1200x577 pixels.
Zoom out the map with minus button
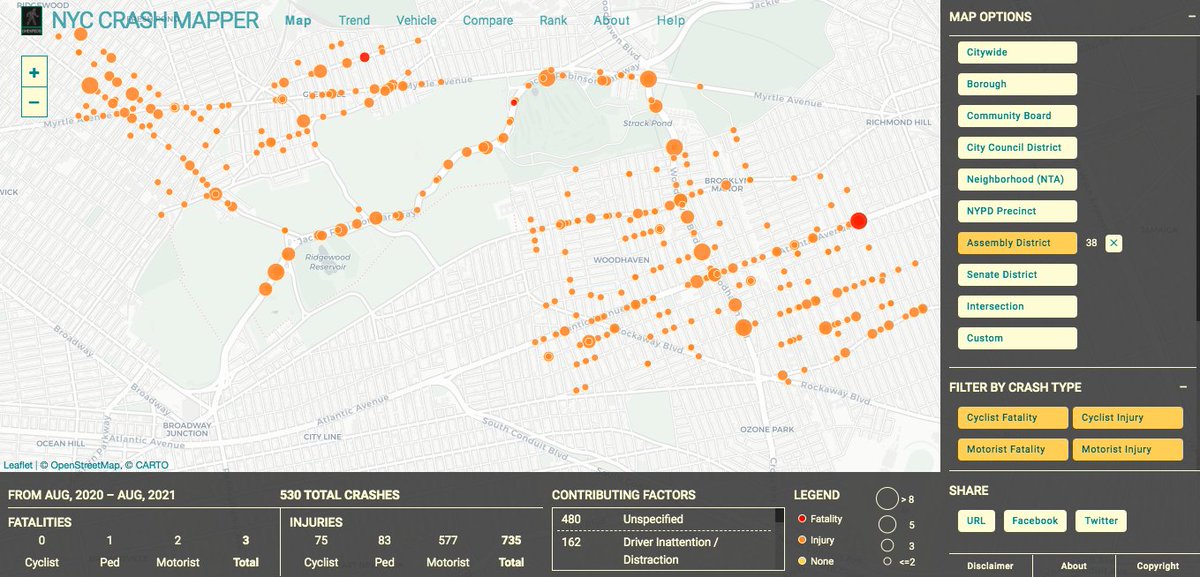pos(34,101)
